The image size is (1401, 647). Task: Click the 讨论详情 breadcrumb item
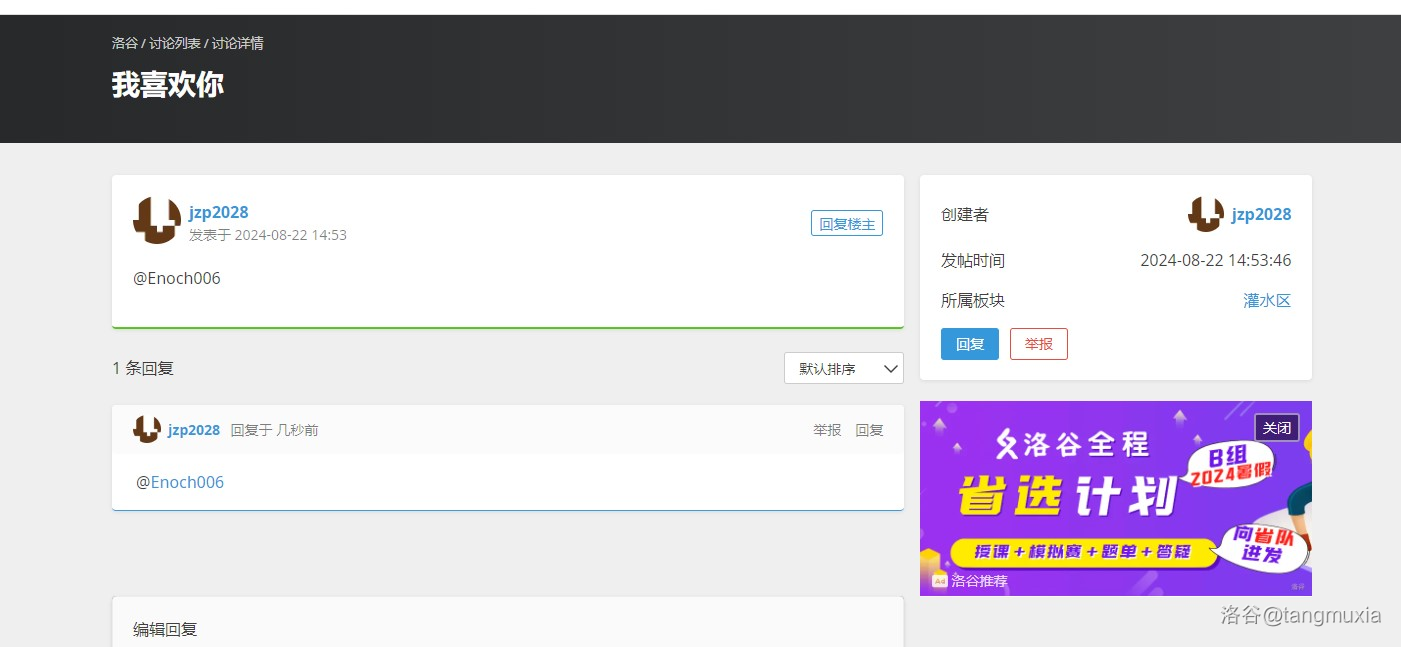(238, 43)
